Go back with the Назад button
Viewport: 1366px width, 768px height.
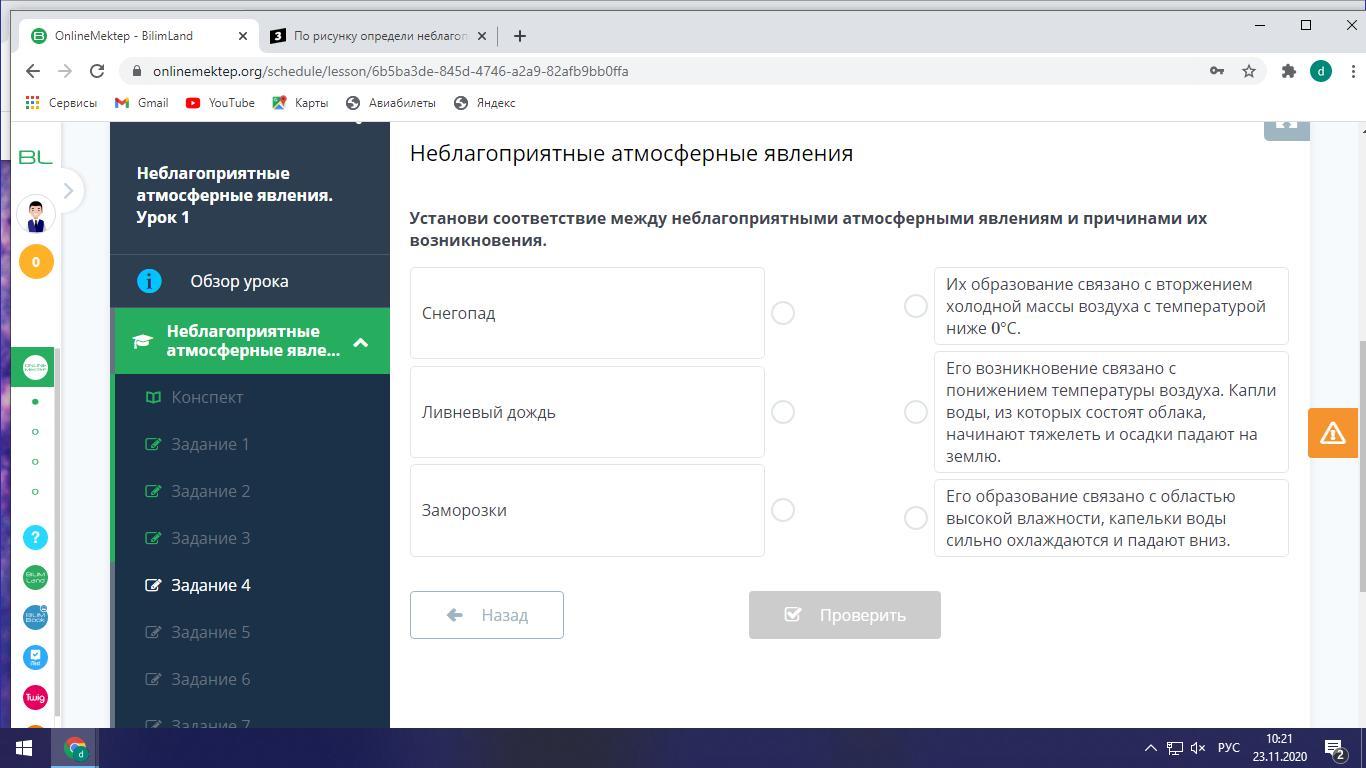486,615
